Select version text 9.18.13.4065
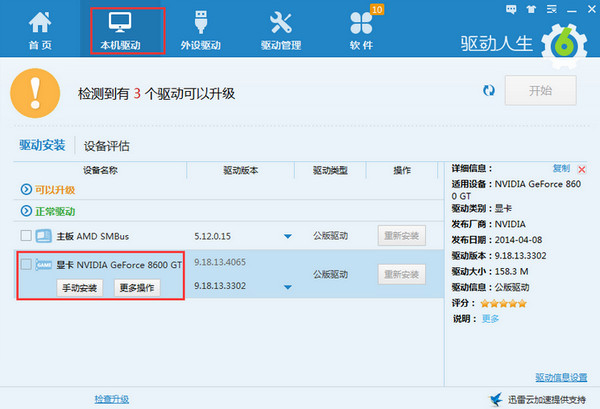 coord(220,262)
